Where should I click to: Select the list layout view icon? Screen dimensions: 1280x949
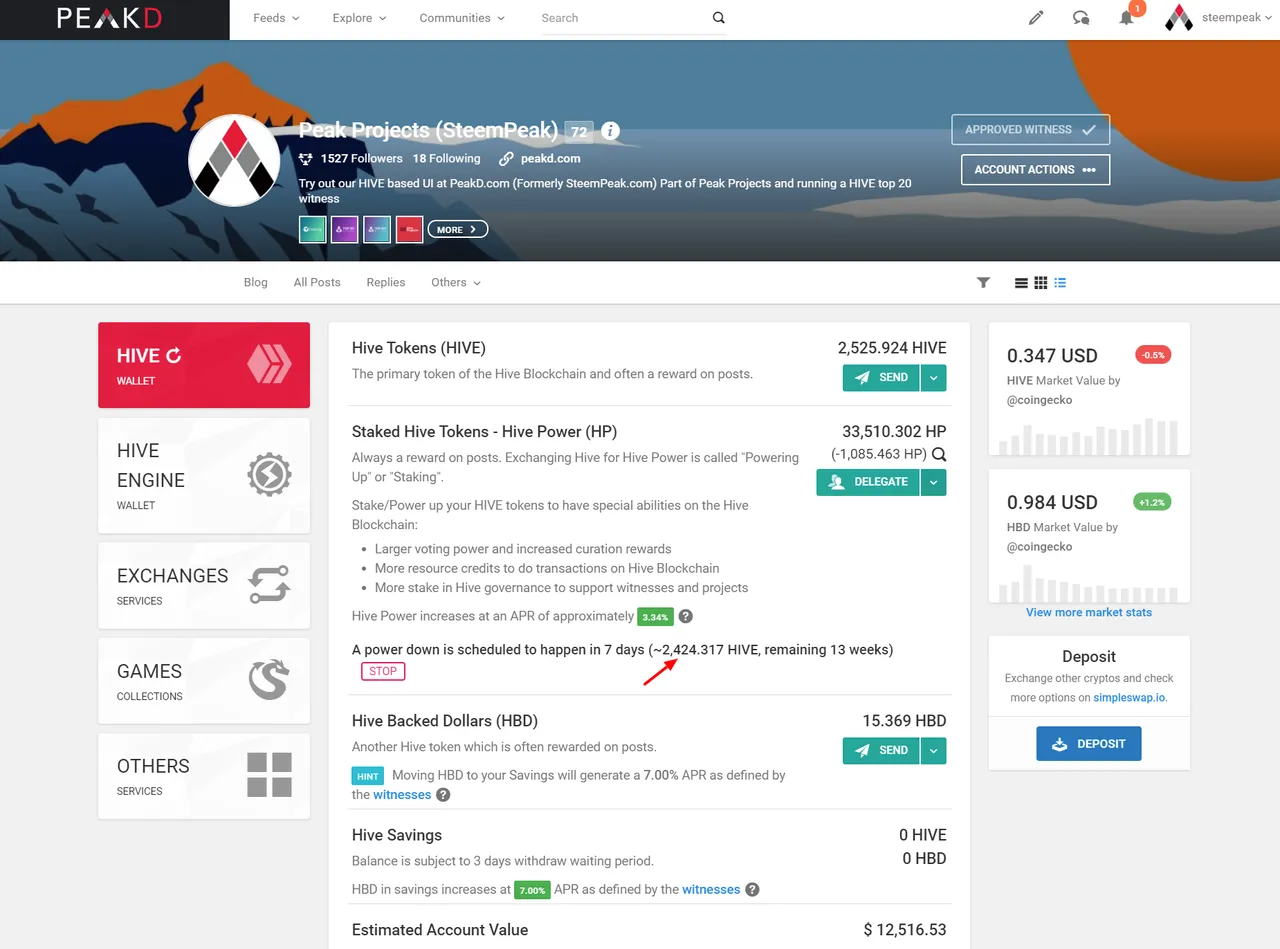pyautogui.click(x=1021, y=283)
